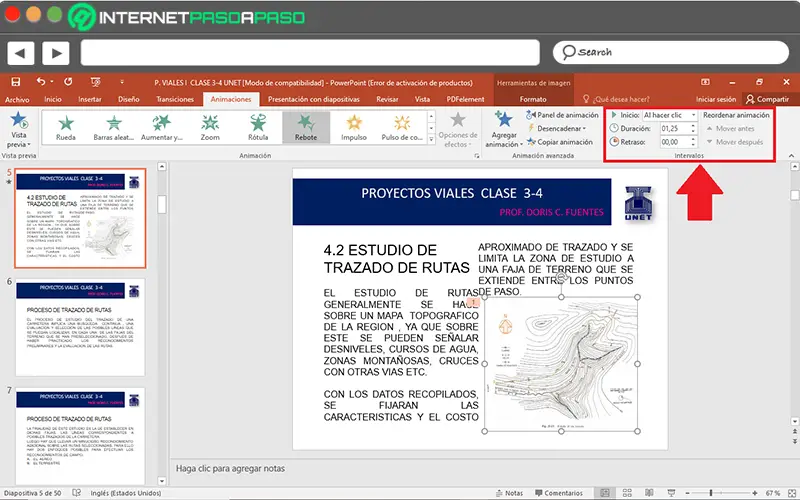Screen dimensions: 800x500
Task: Toggle the Comentarios pane button
Action: [559, 493]
